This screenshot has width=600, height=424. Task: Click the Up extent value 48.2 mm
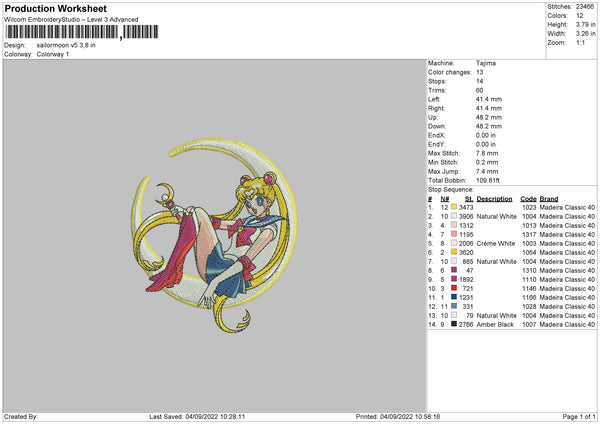click(x=489, y=117)
